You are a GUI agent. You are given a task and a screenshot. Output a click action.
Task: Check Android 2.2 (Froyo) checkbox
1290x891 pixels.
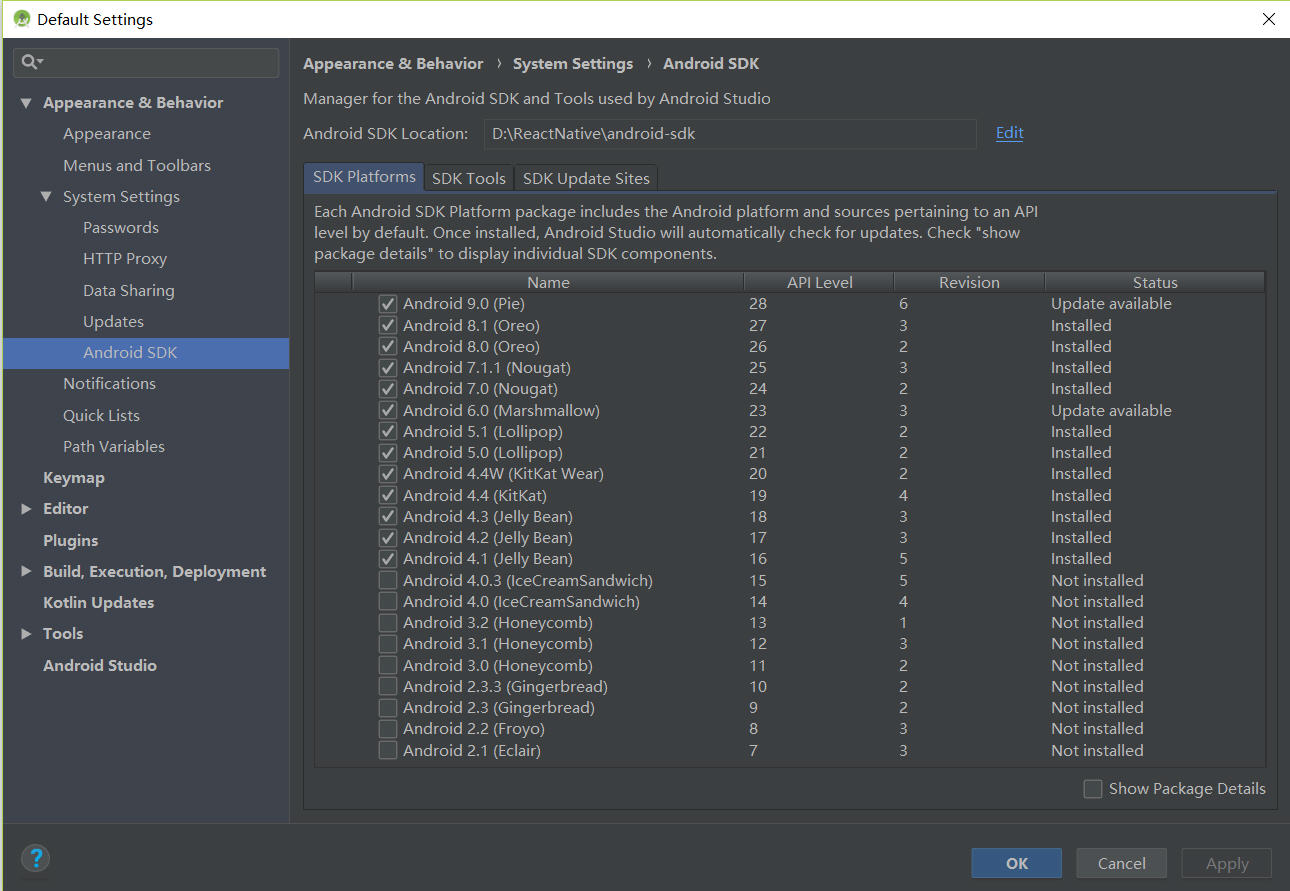coord(388,728)
